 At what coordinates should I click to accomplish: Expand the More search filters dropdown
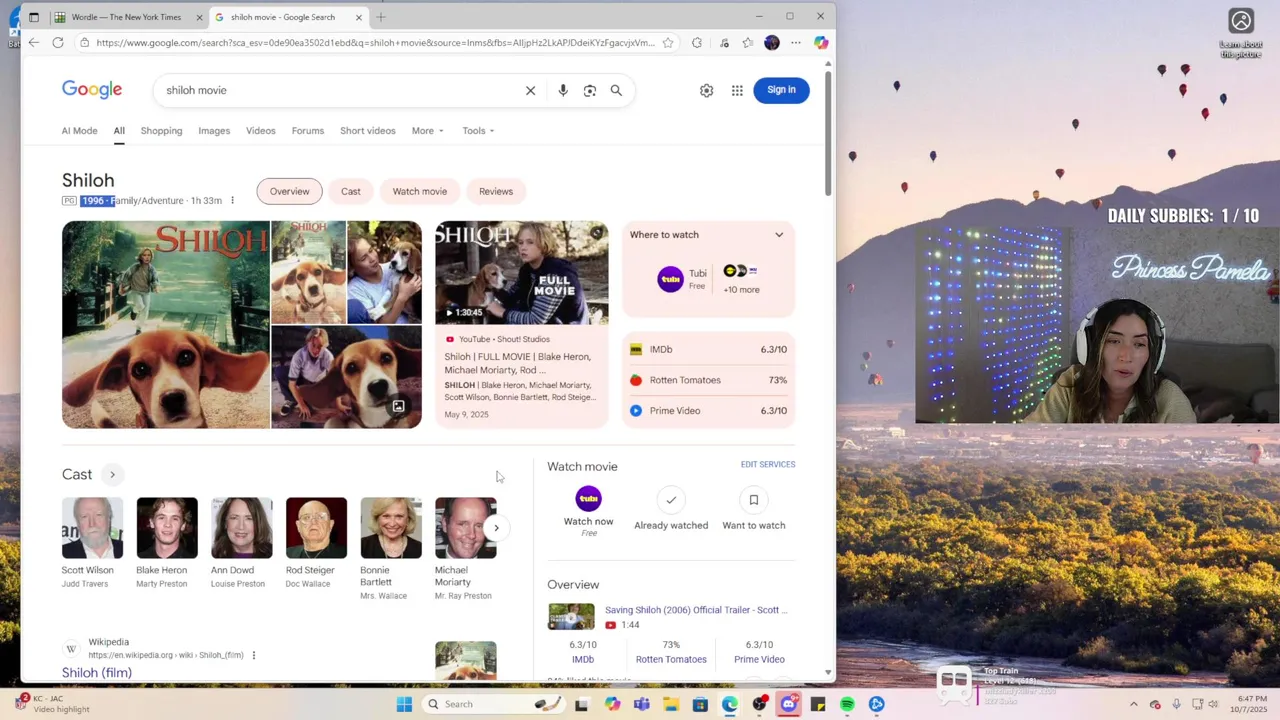(x=427, y=131)
